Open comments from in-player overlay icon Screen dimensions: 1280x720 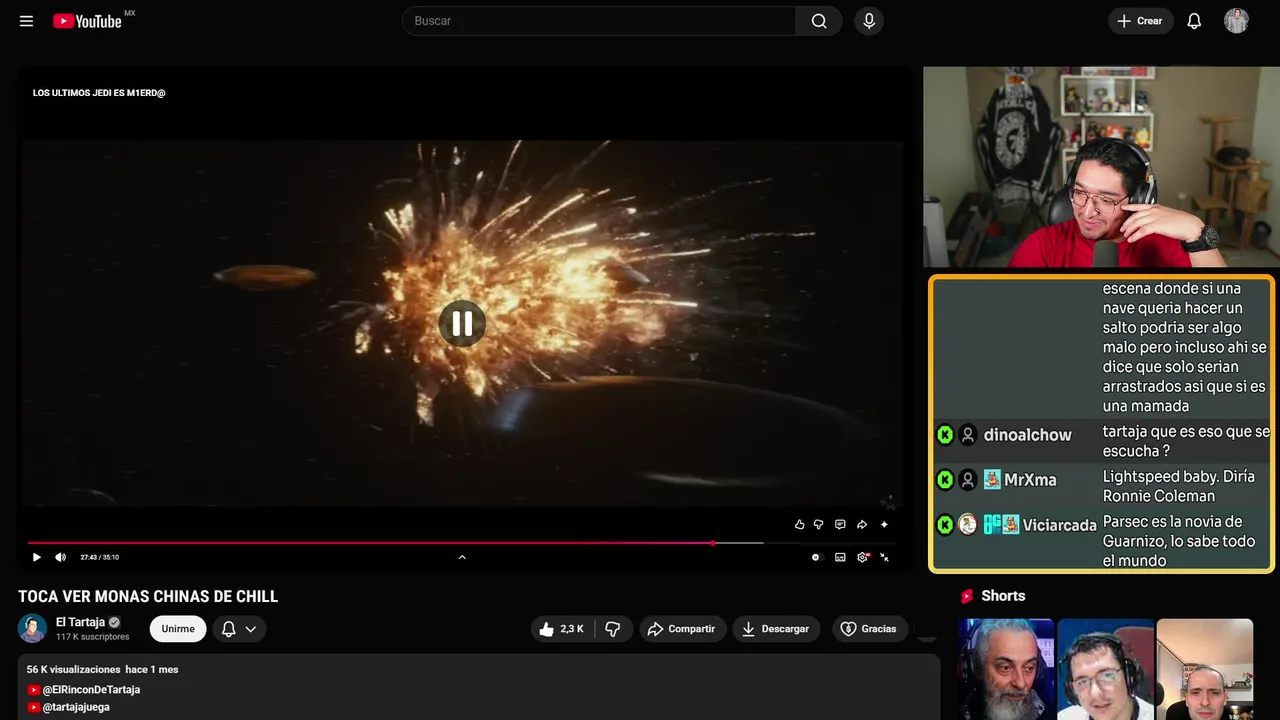[x=840, y=524]
